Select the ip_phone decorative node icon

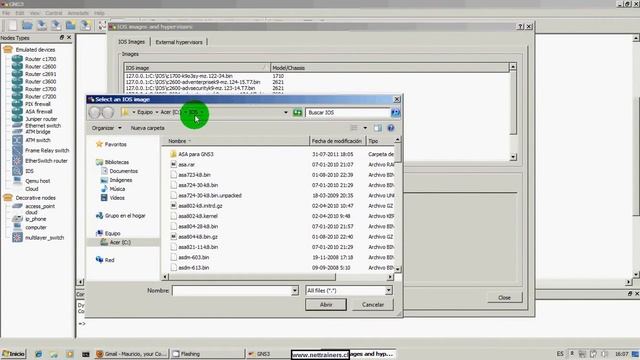point(17,219)
